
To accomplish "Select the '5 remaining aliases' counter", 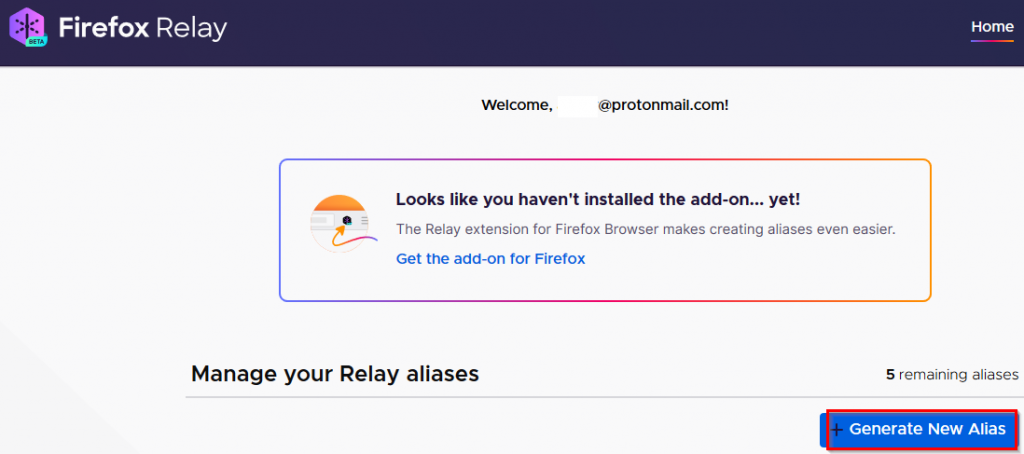I will (952, 374).
